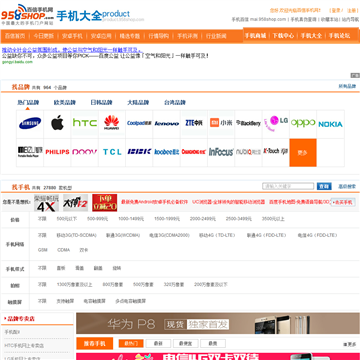Select the orange 最热门 sort tab
Image resolution: width=360 pixels, height=360 pixels.
131,343
